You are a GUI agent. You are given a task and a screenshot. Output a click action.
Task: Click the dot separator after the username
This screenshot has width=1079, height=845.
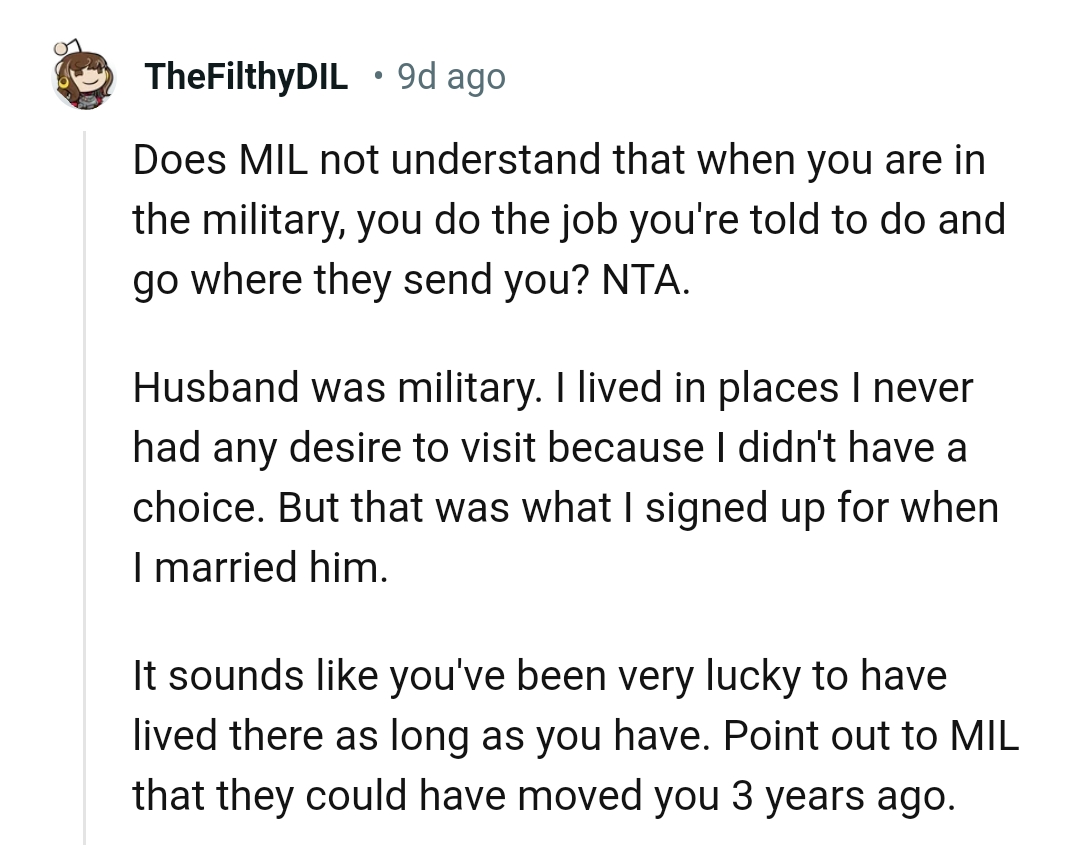380,76
